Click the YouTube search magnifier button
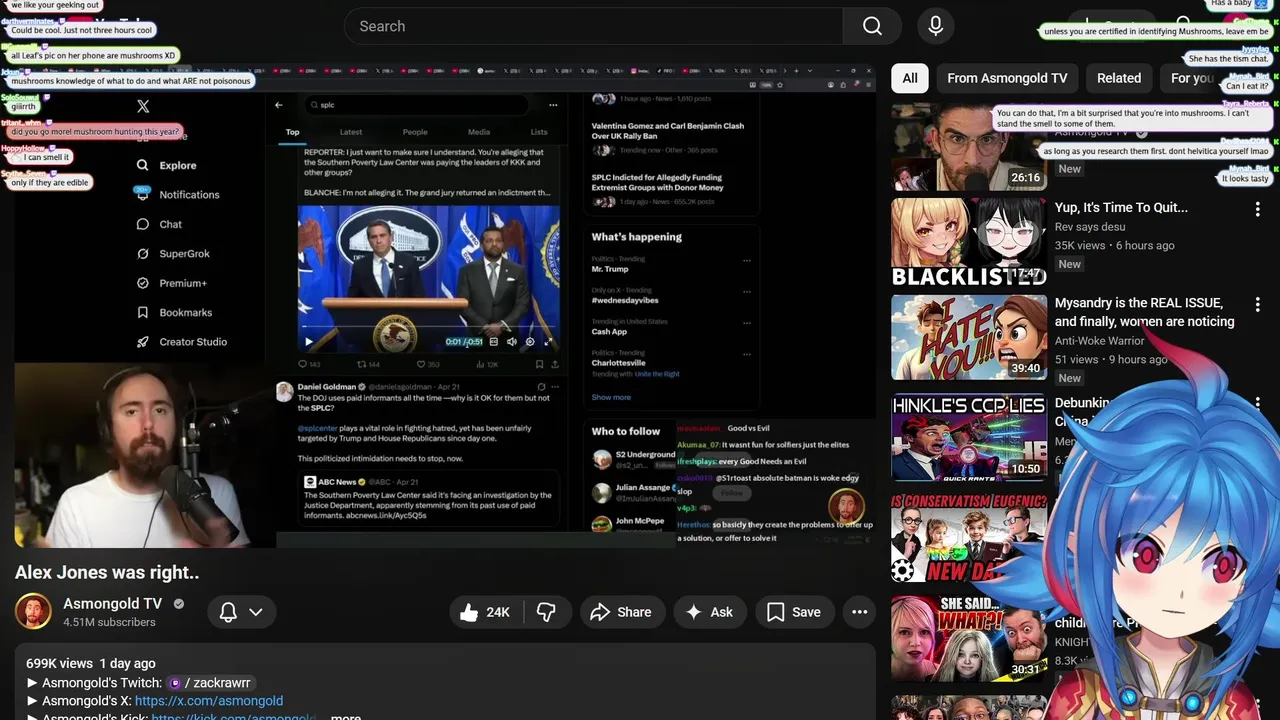This screenshot has width=1280, height=720. click(872, 26)
